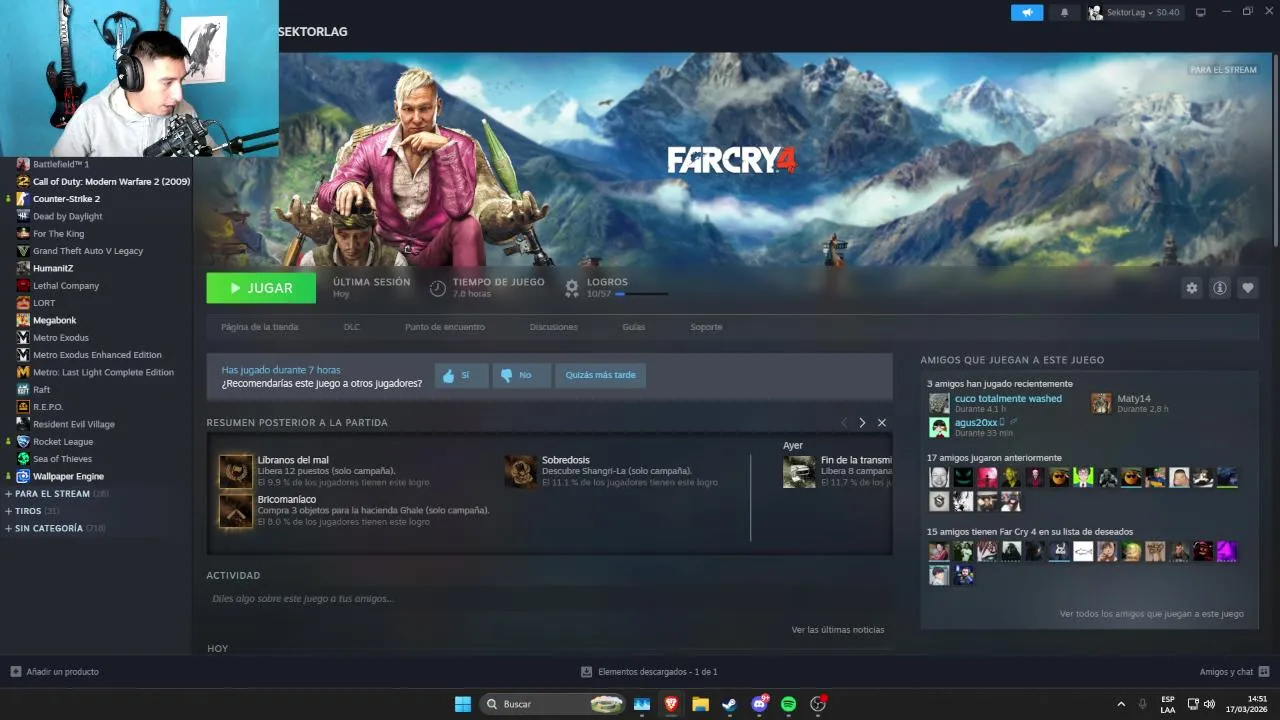Open the Sobredosis achievement icon
This screenshot has width=1280, height=720.
tap(521, 471)
